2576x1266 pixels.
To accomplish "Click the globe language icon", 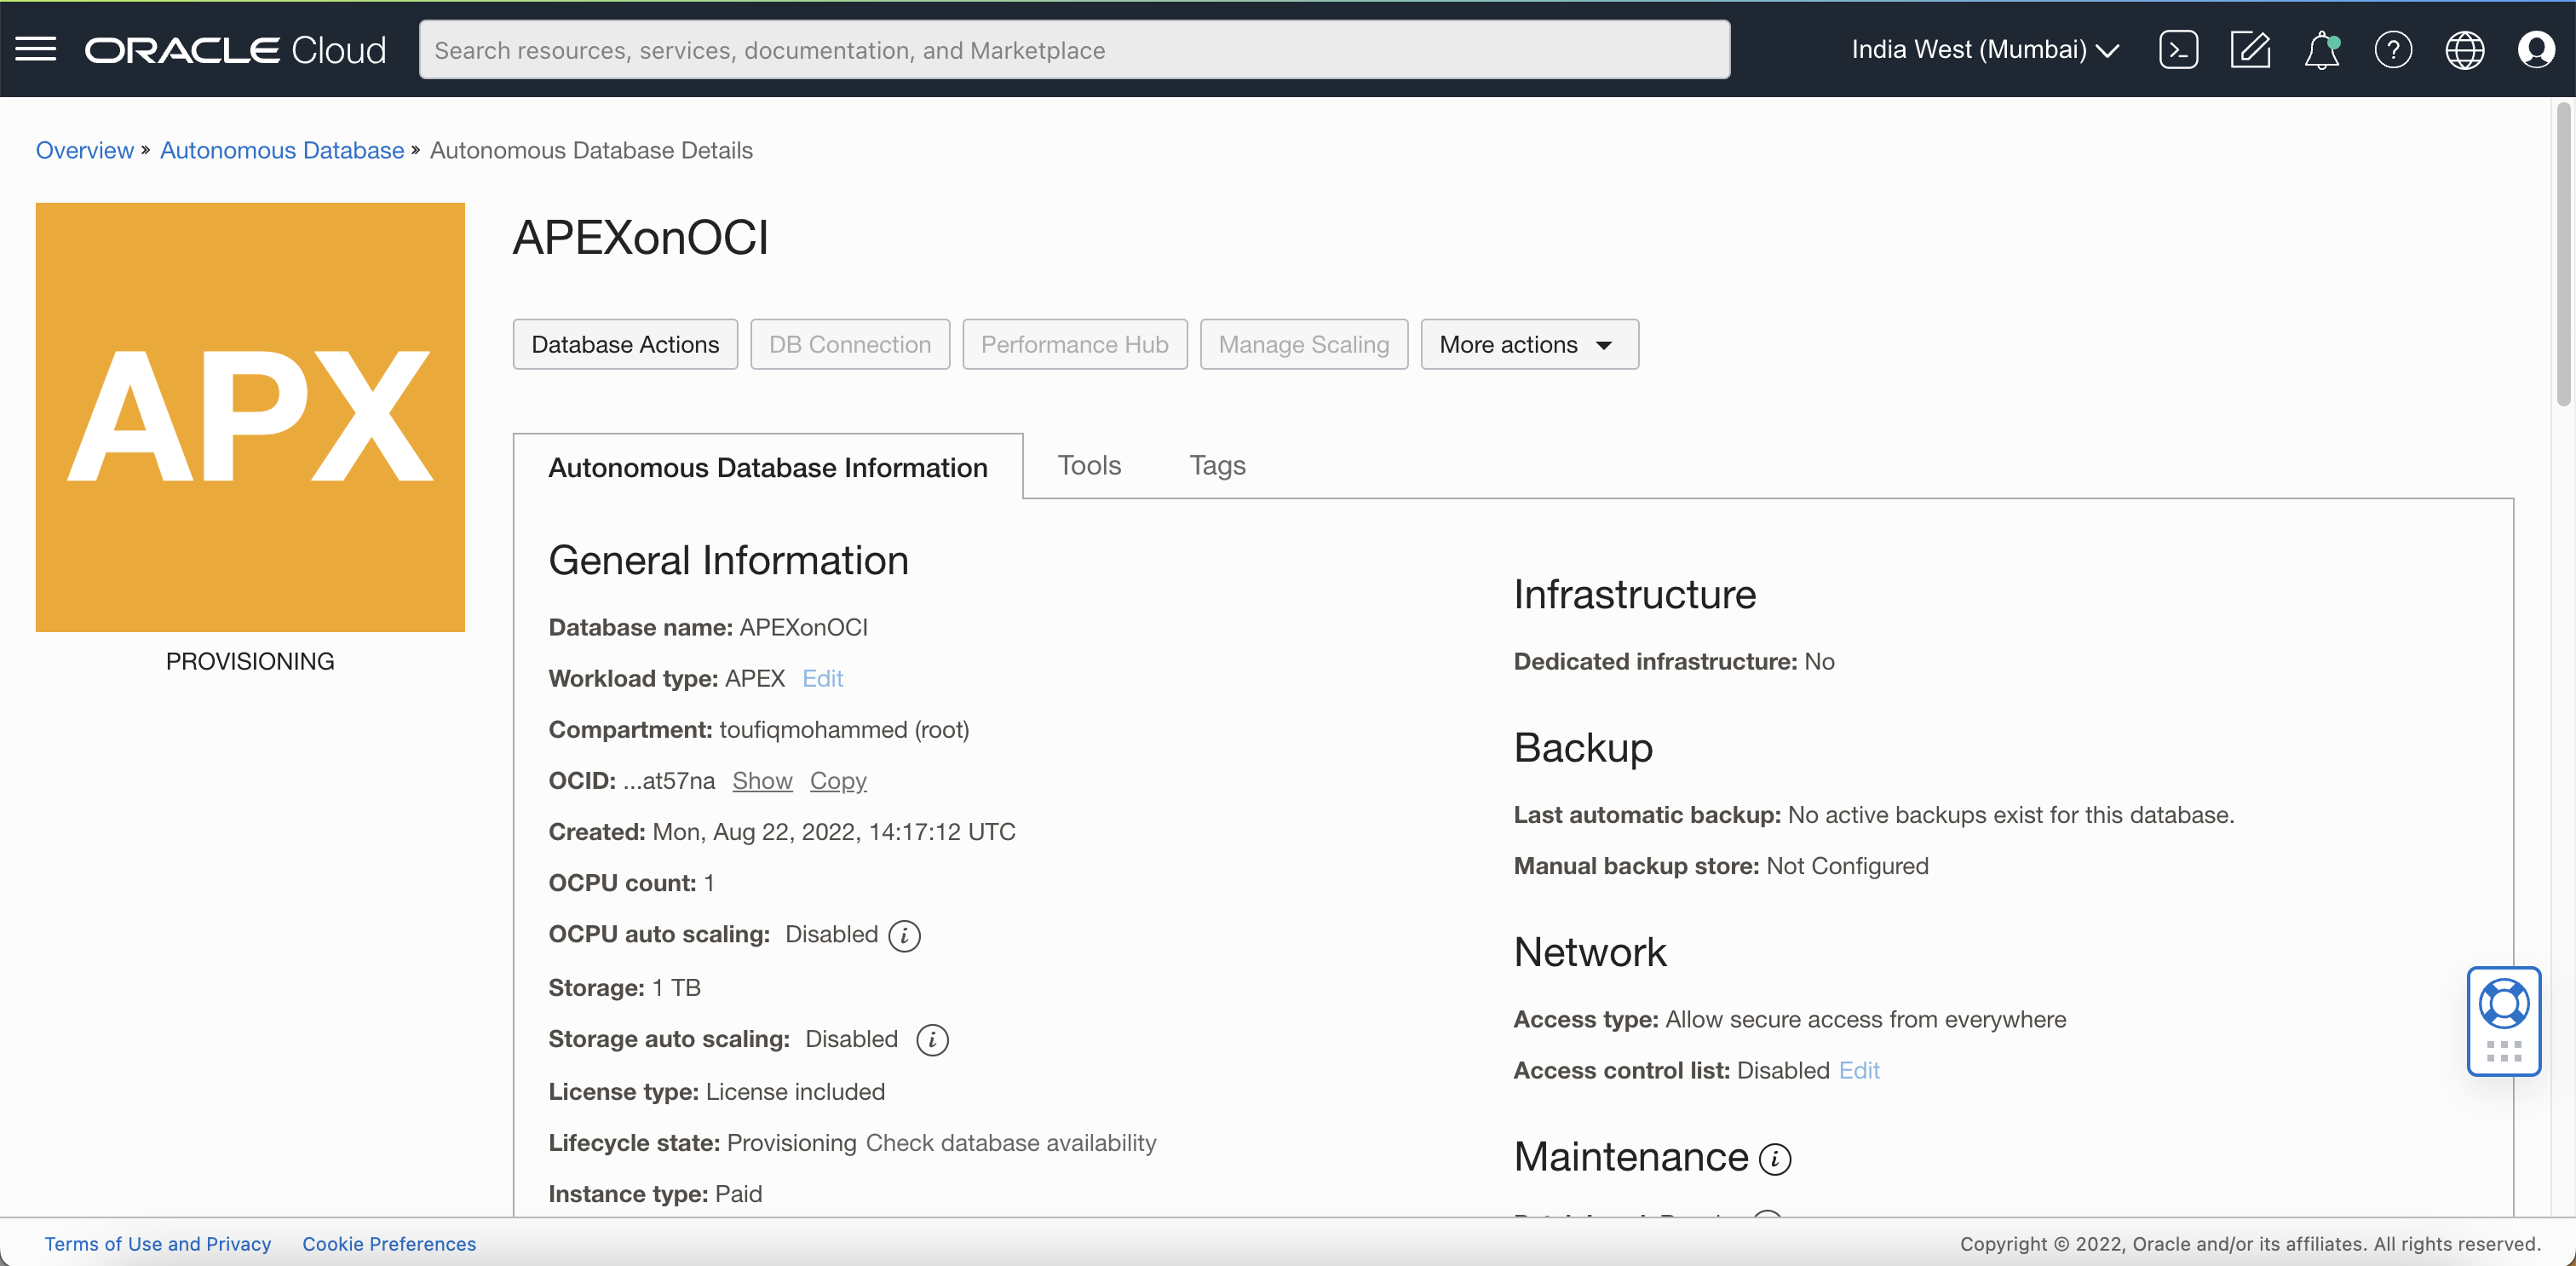I will coord(2464,49).
